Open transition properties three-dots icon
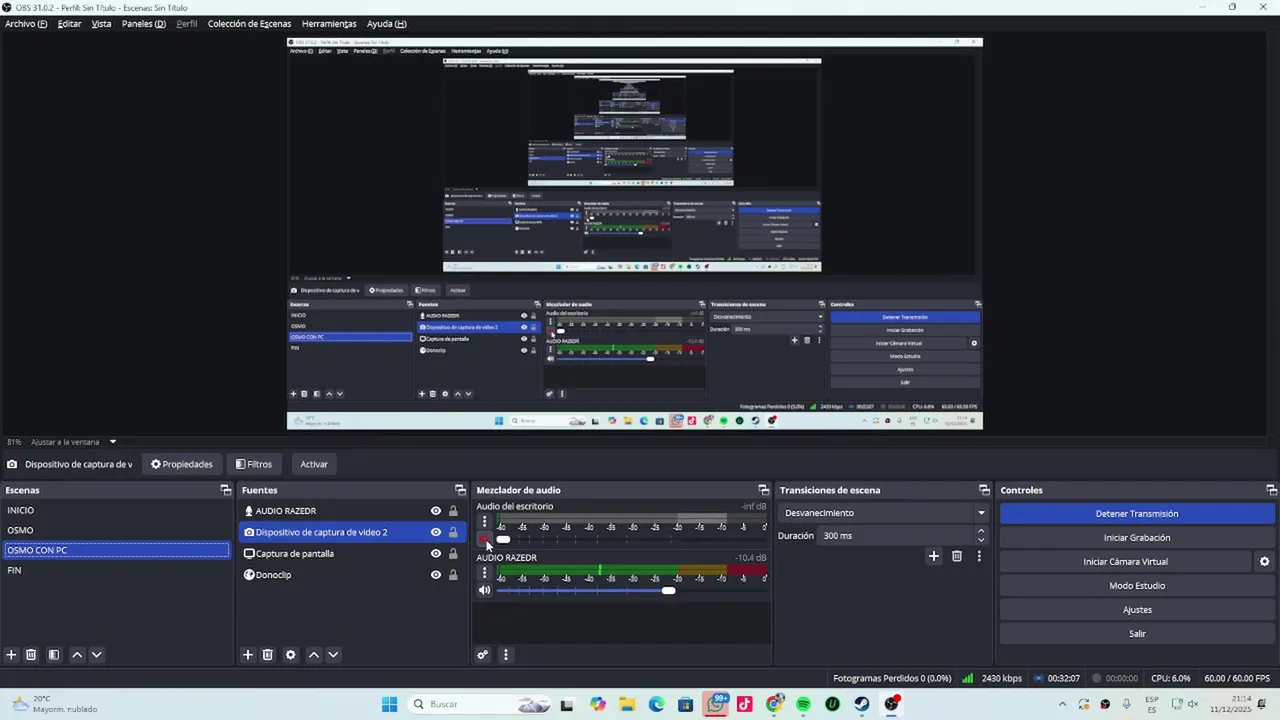 pos(979,556)
